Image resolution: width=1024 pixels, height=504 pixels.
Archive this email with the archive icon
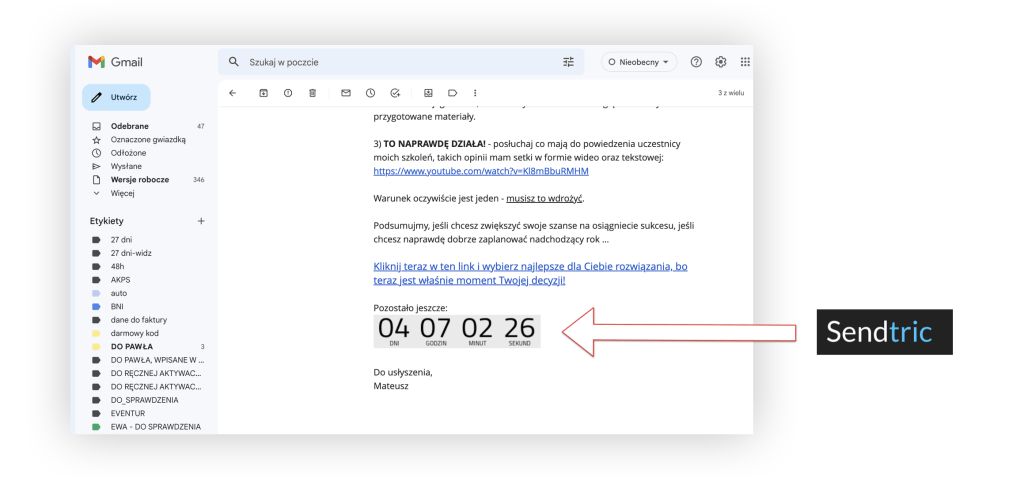[263, 93]
